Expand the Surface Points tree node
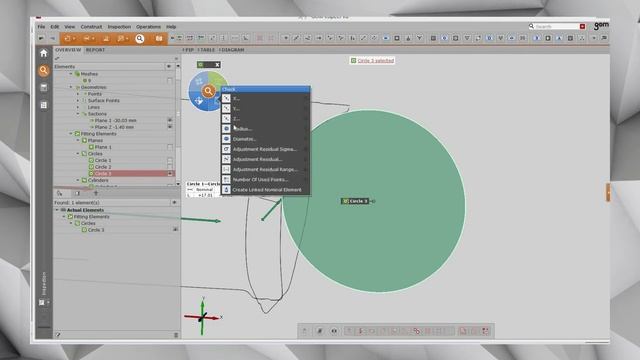Screen dimensions: 640x360 point(78,100)
